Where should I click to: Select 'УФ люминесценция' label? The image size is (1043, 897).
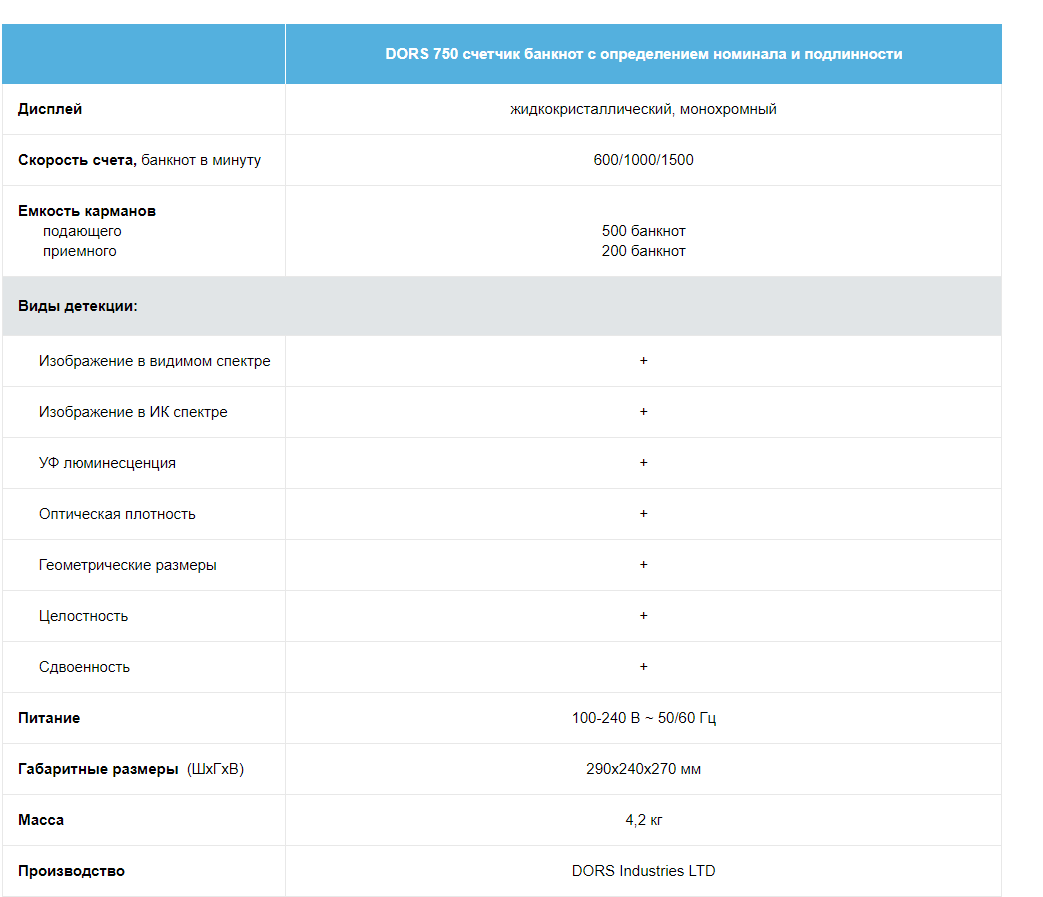point(107,463)
